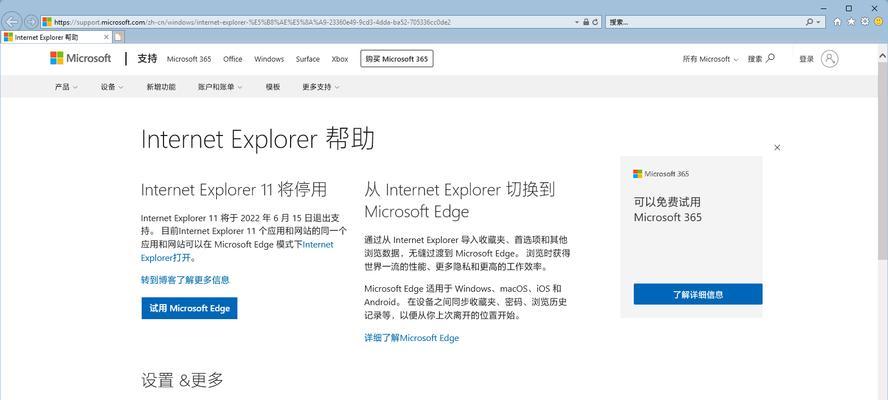Click the 可以免费试用 Microsoft 365 text
This screenshot has width=888, height=400.
[x=668, y=210]
